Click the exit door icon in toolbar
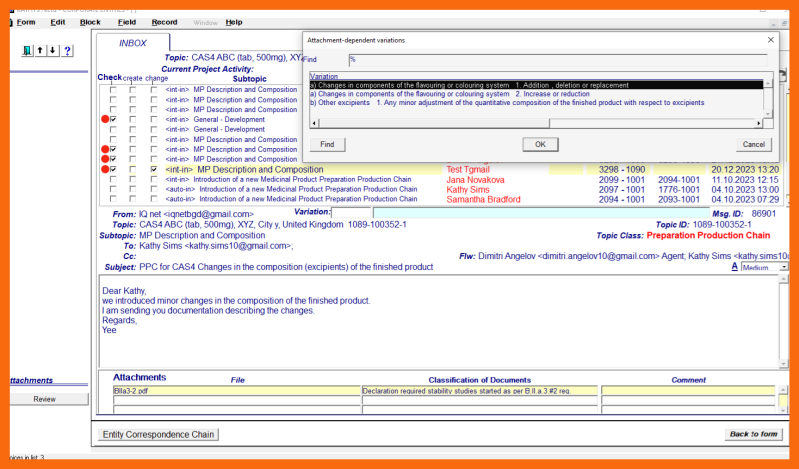This screenshot has width=799, height=469. pyautogui.click(x=27, y=51)
